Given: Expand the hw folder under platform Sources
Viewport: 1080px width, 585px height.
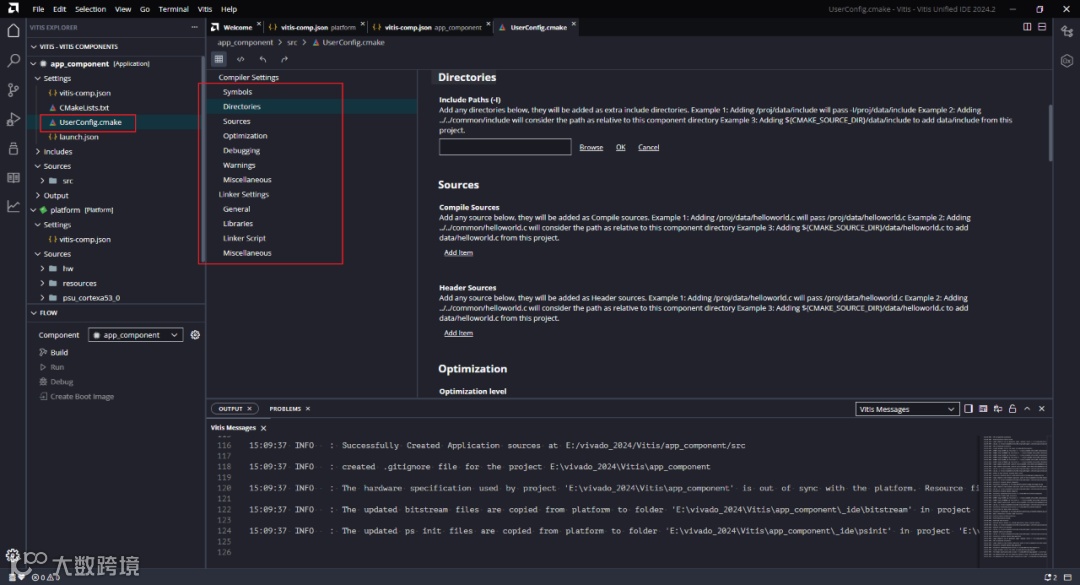Looking at the screenshot, I should pos(43,269).
